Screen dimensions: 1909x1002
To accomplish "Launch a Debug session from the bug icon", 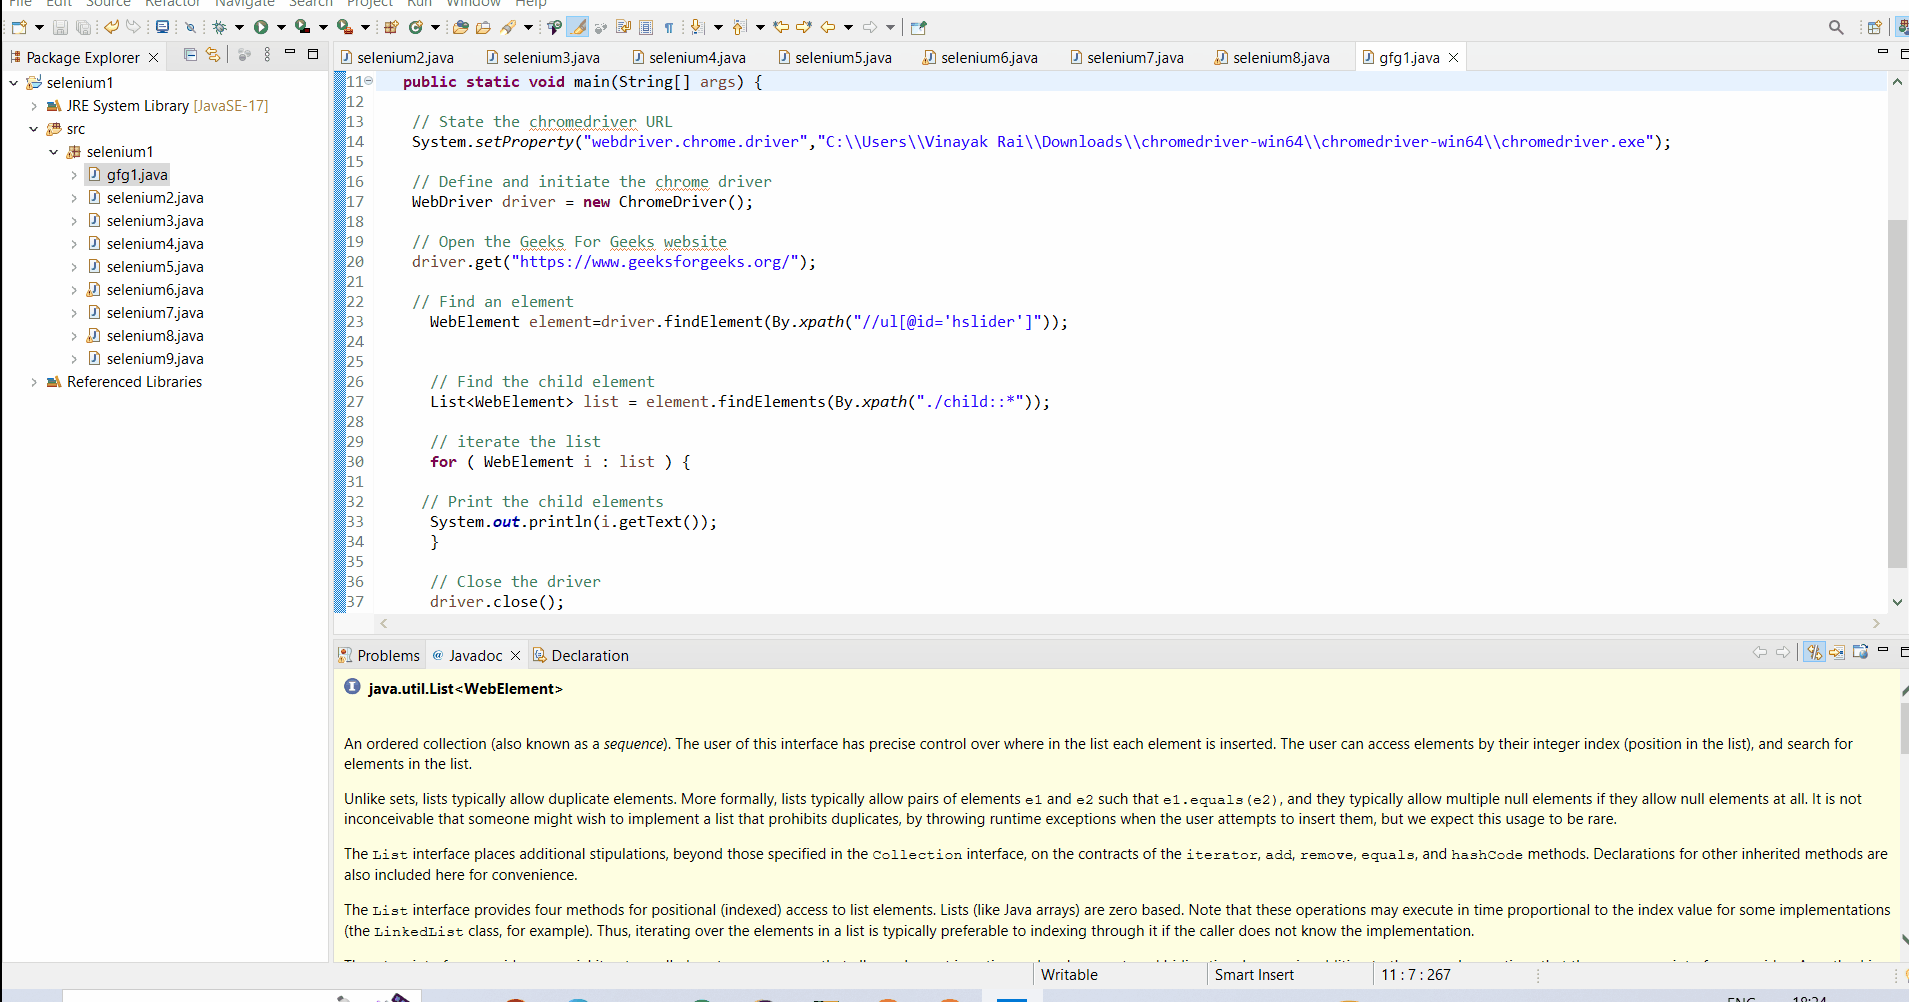I will pos(219,27).
